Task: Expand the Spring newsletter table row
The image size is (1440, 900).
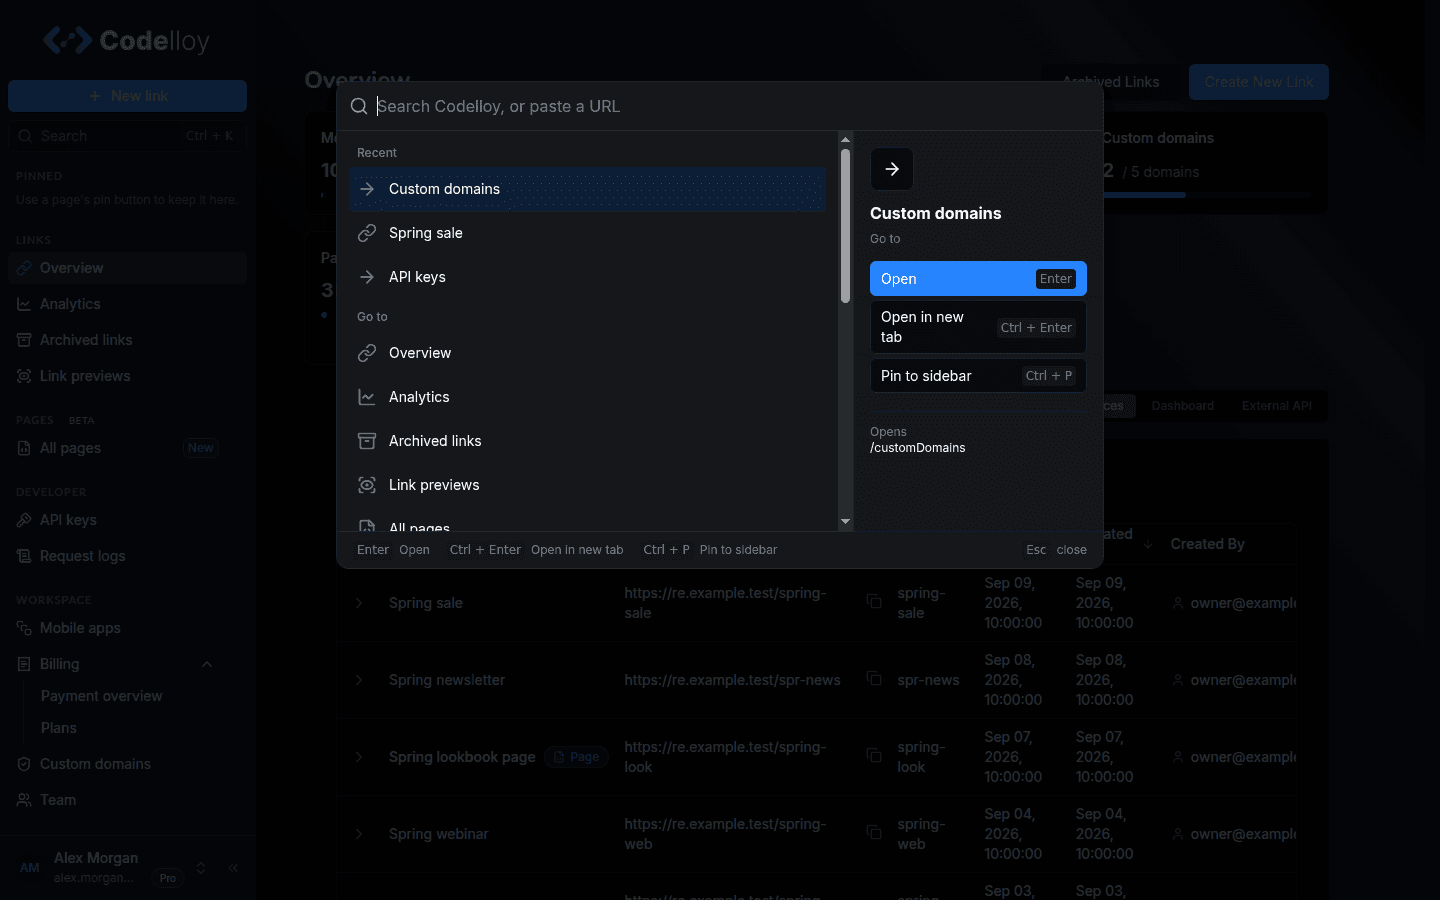Action: (359, 680)
